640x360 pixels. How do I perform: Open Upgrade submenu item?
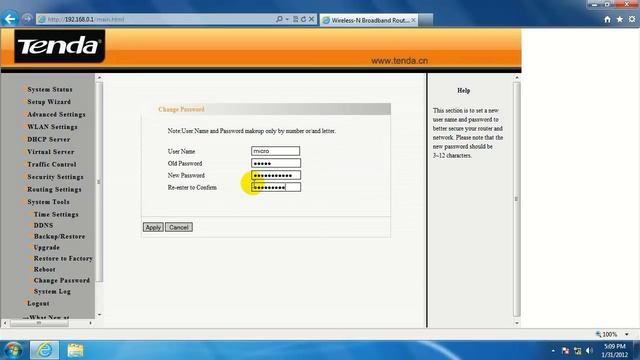(47, 247)
